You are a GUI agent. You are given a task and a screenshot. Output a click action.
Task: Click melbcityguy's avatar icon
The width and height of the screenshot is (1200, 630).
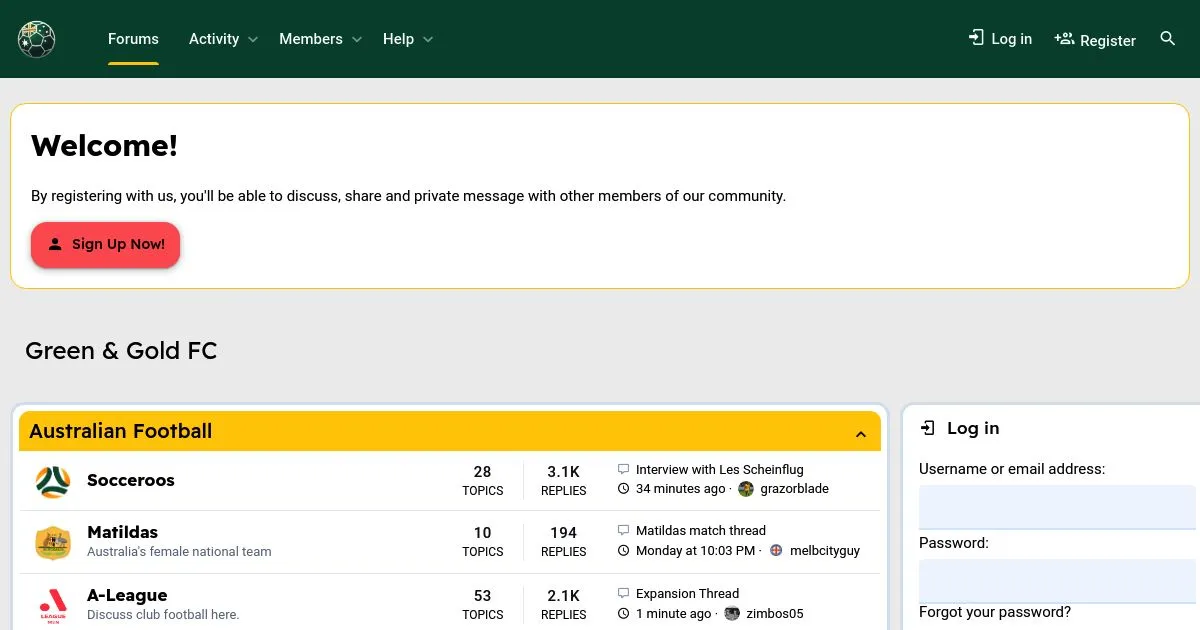776,551
